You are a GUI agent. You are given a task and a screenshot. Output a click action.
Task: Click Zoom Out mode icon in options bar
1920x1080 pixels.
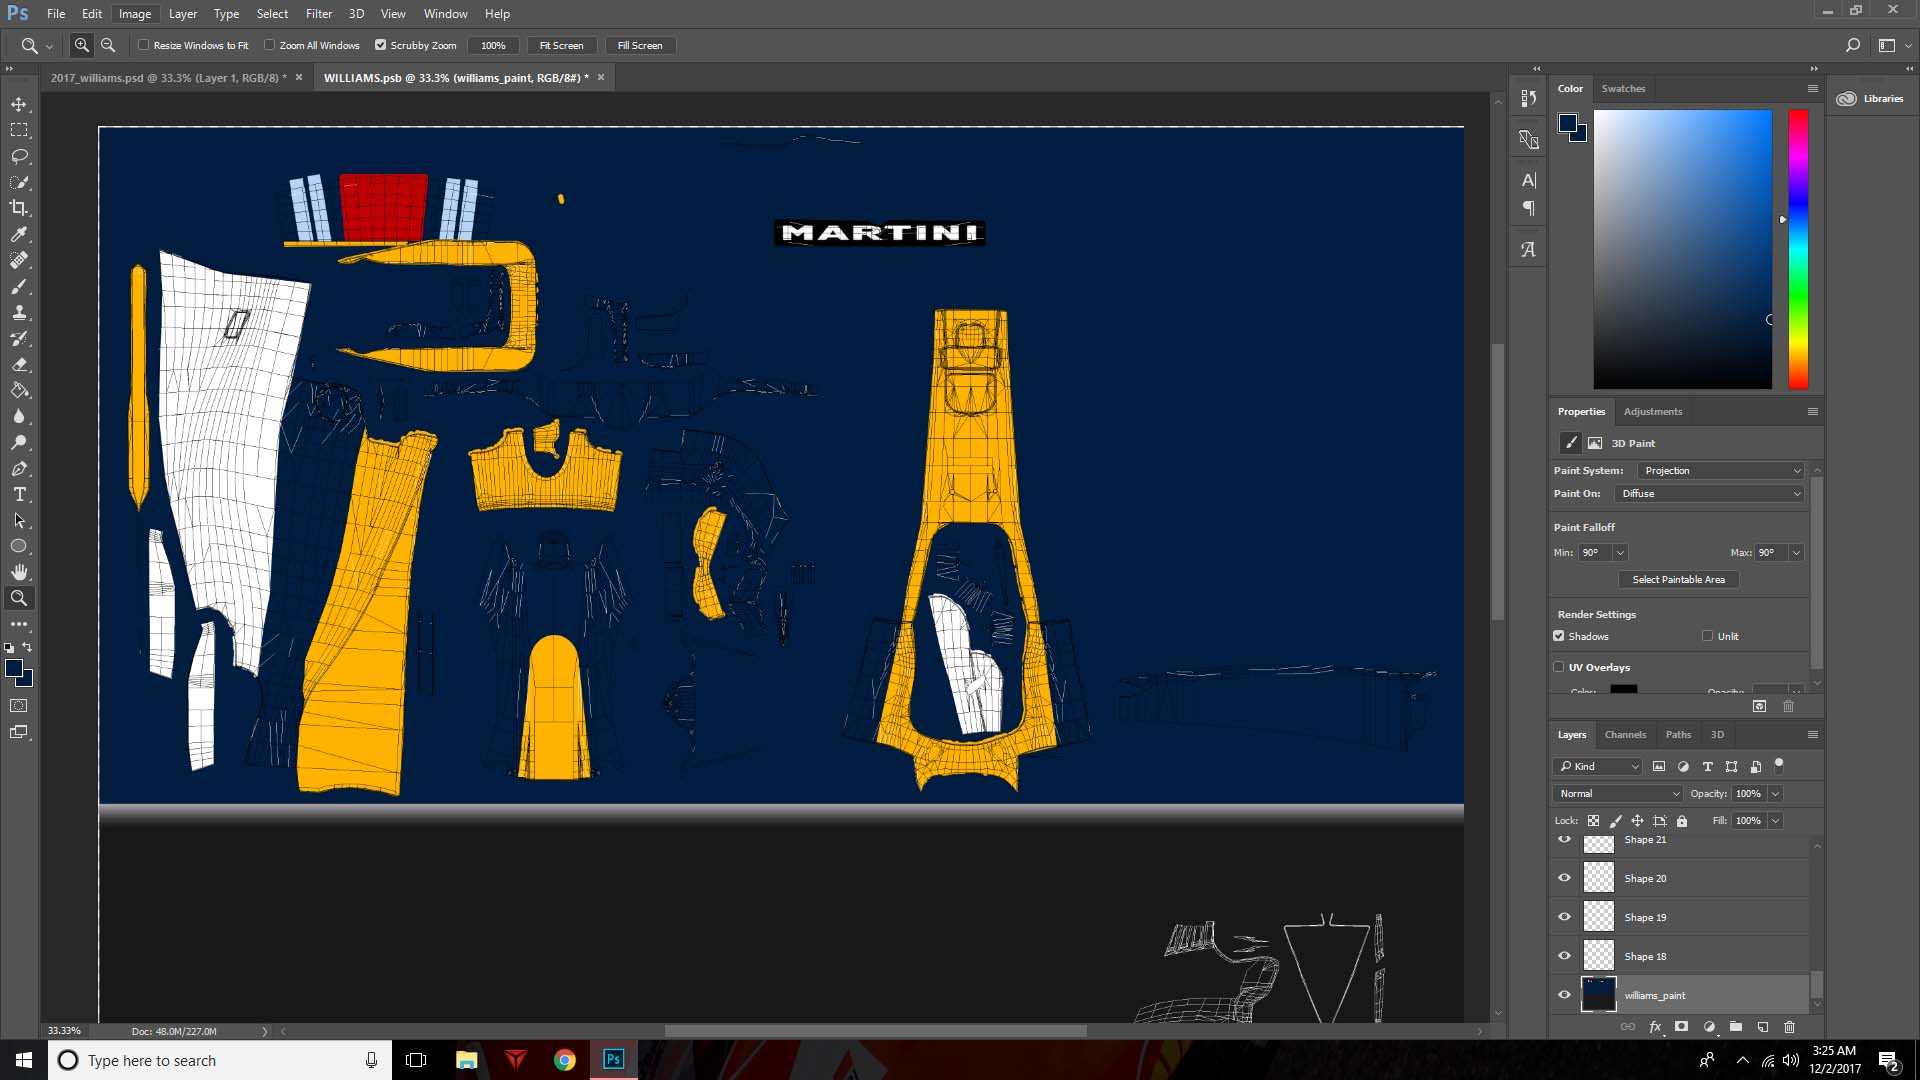coord(108,45)
